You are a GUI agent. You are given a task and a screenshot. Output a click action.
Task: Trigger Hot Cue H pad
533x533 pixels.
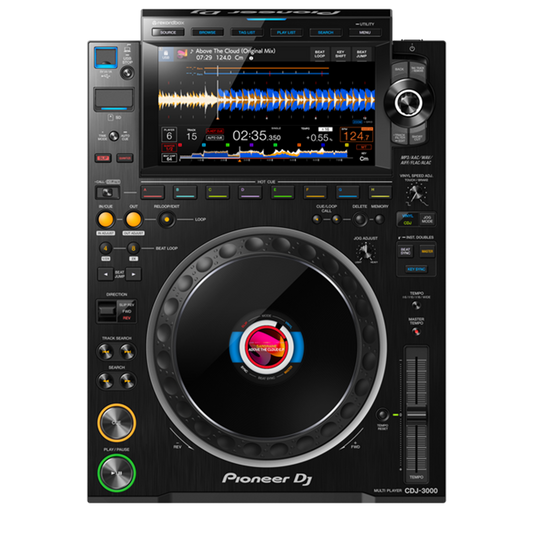tap(380, 192)
